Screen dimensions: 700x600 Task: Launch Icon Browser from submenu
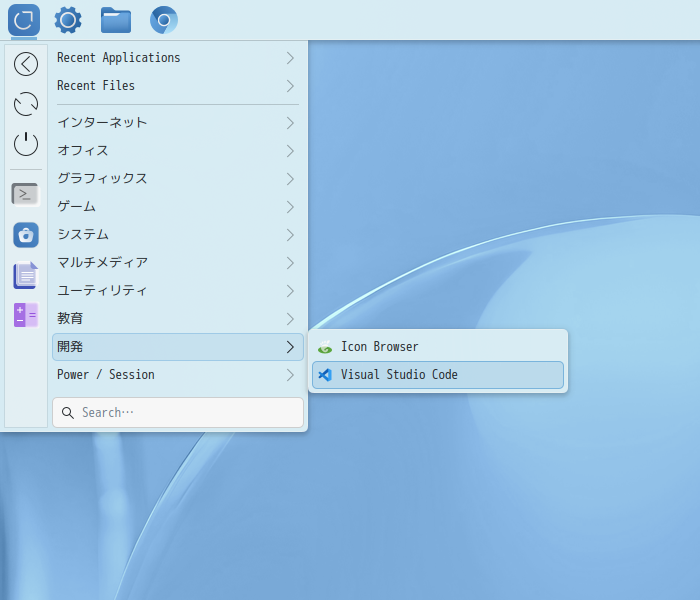coord(438,347)
